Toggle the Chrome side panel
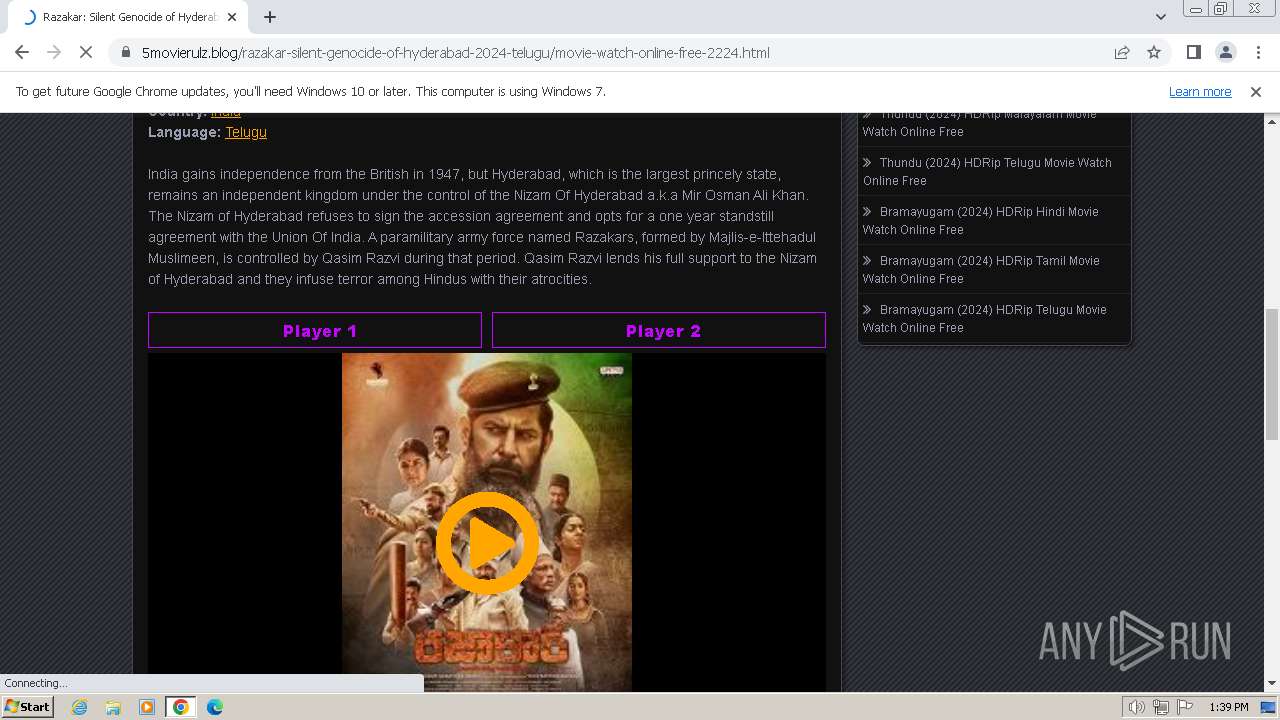The image size is (1280, 720). pyautogui.click(x=1193, y=52)
